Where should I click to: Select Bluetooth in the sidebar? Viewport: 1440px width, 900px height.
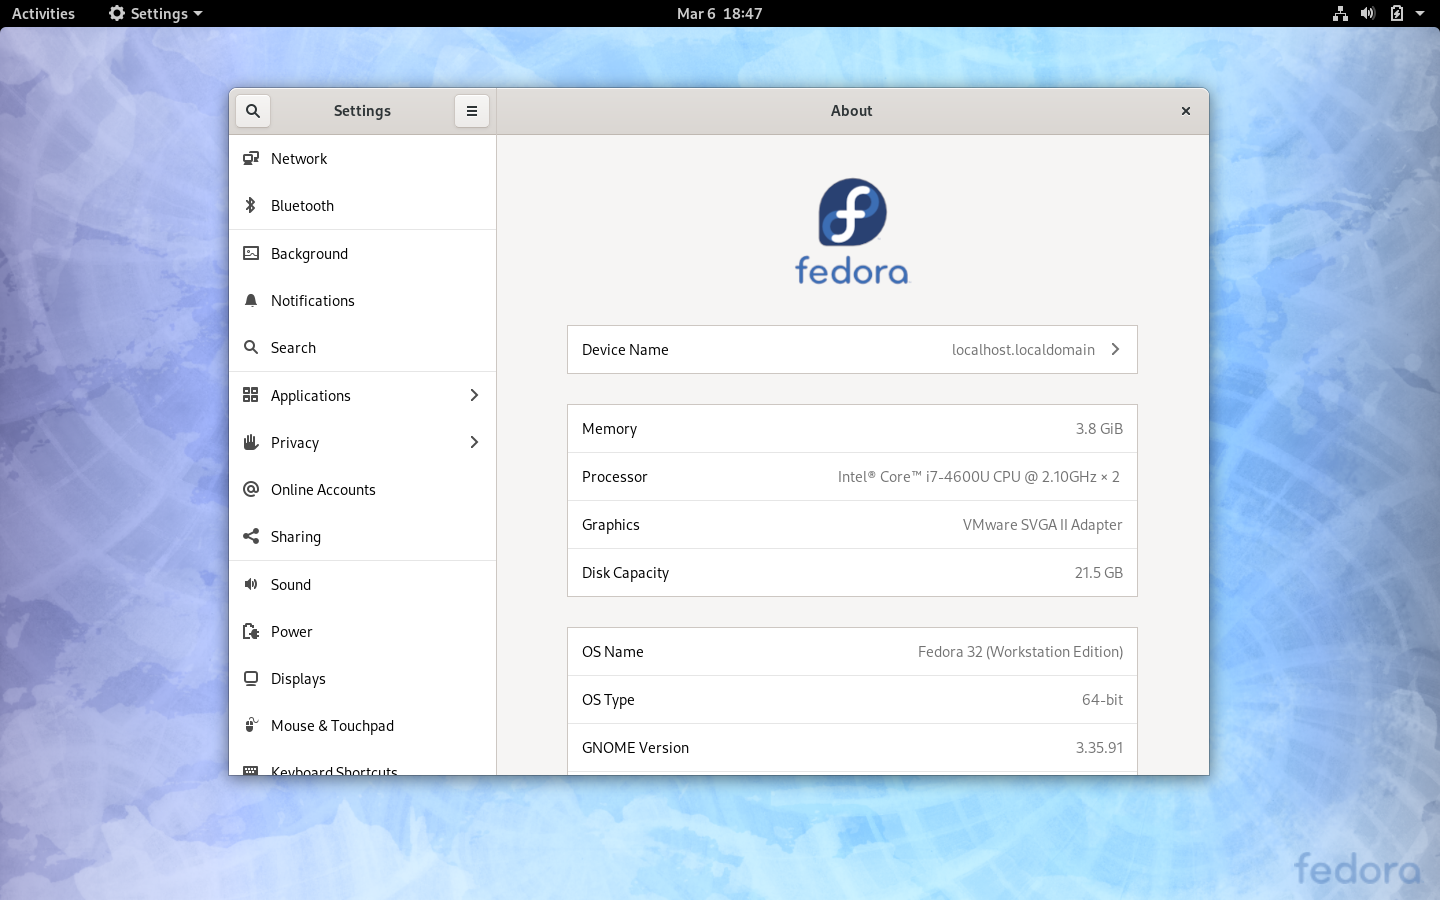[362, 206]
